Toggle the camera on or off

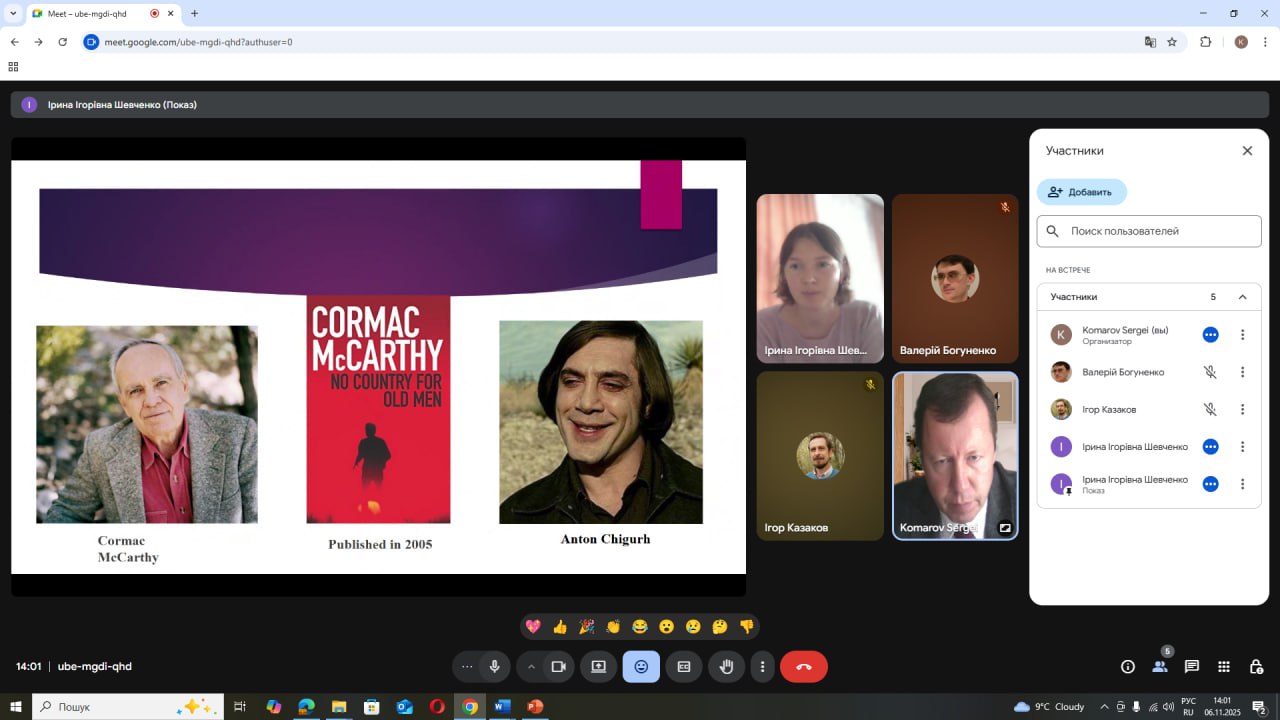tap(559, 667)
